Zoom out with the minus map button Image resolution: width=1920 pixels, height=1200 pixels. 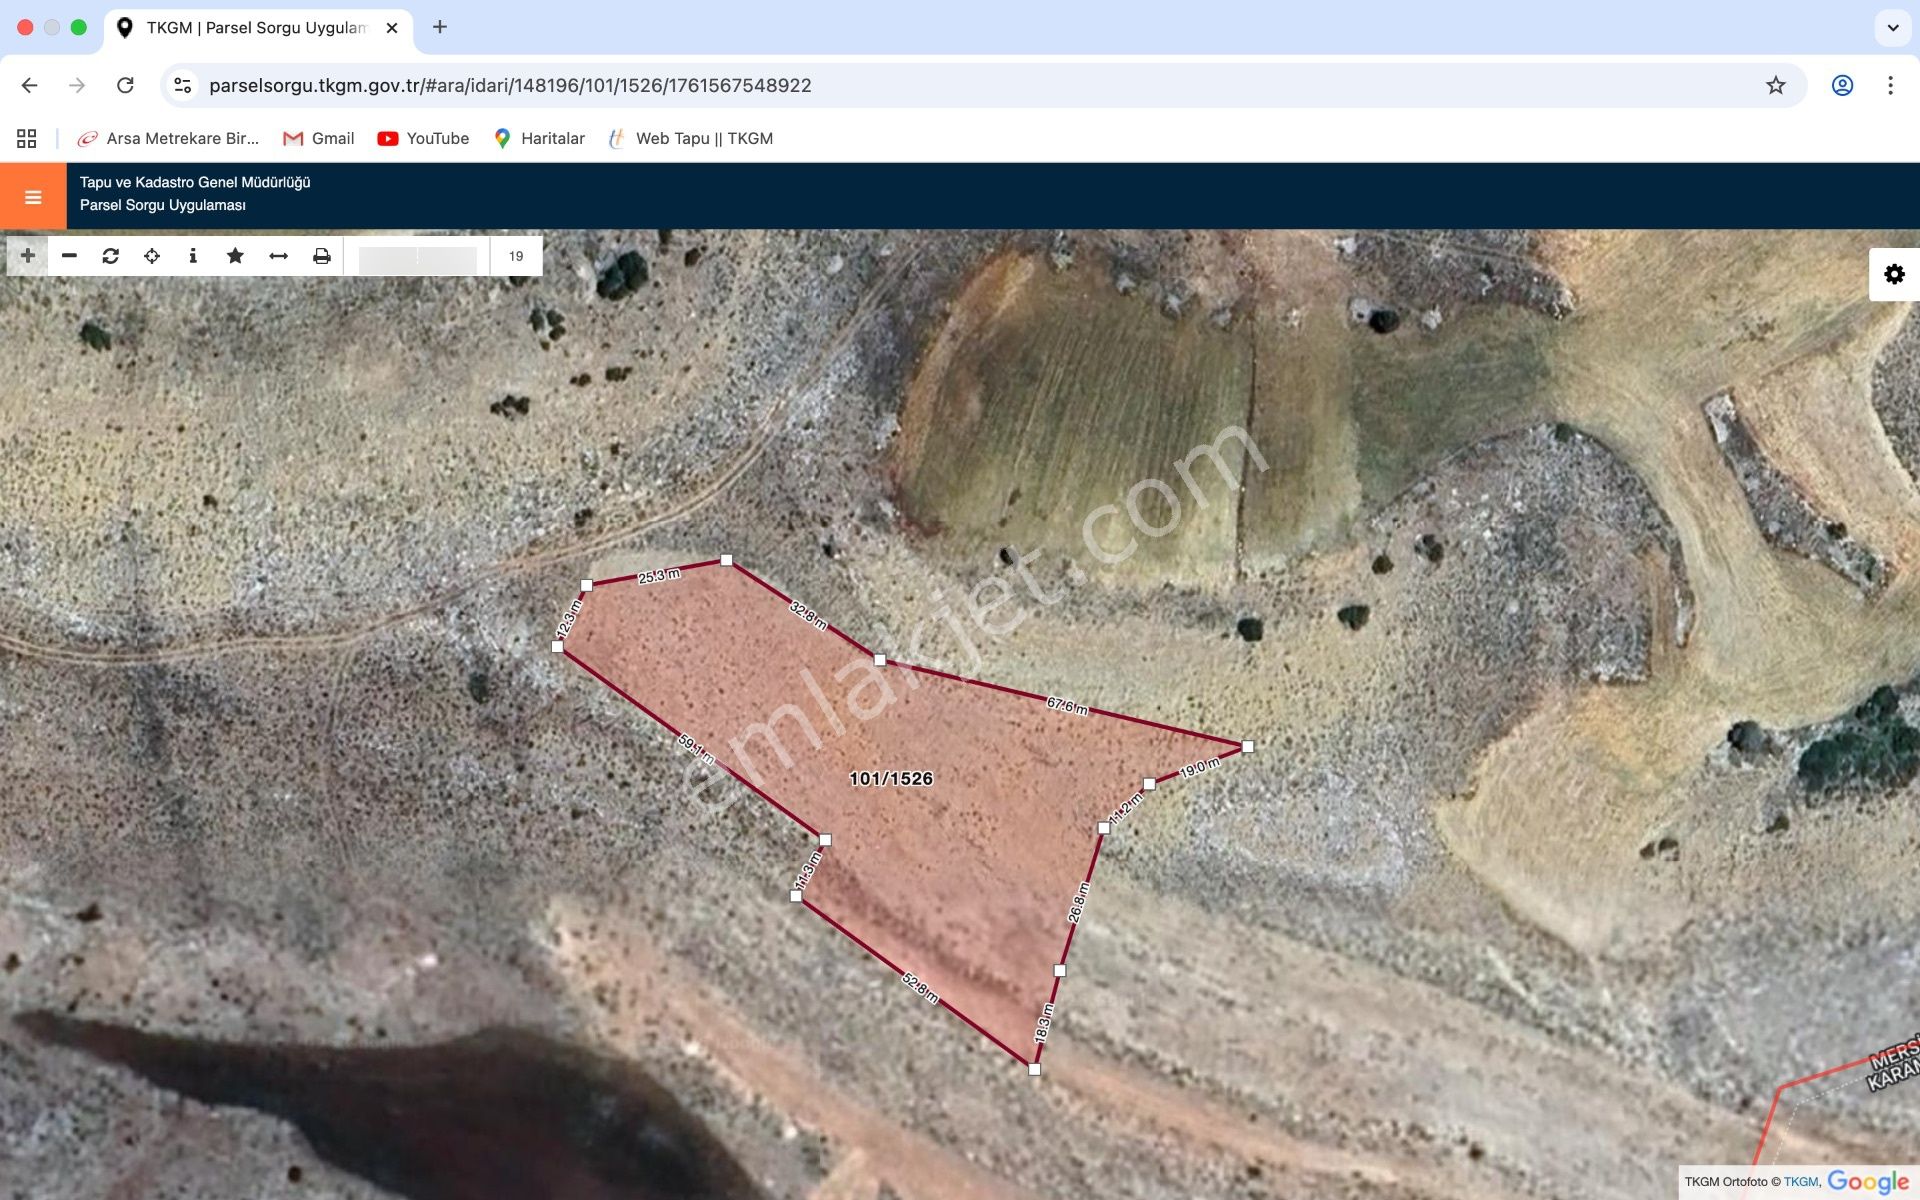(x=69, y=256)
